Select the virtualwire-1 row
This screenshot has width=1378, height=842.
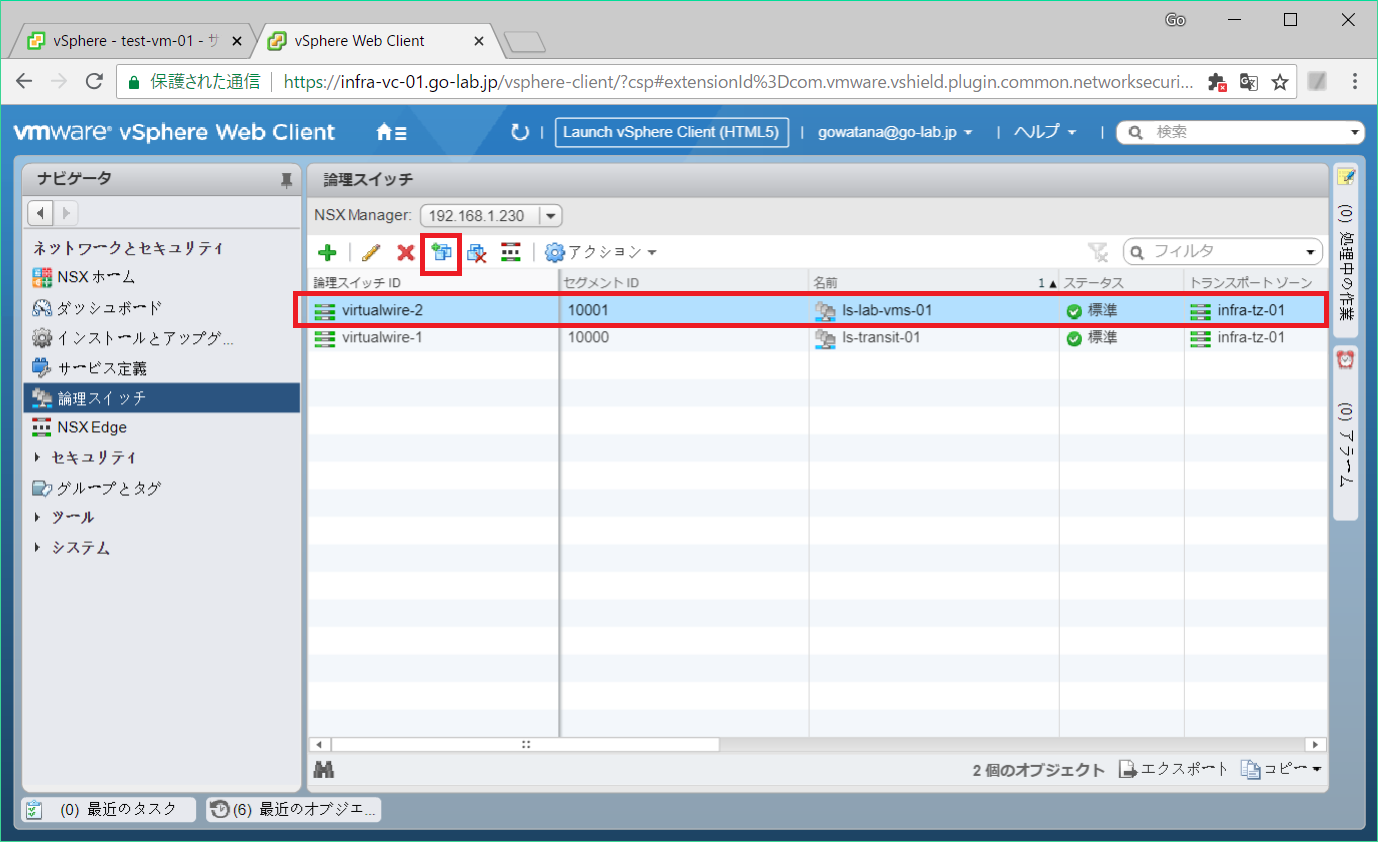click(817, 338)
